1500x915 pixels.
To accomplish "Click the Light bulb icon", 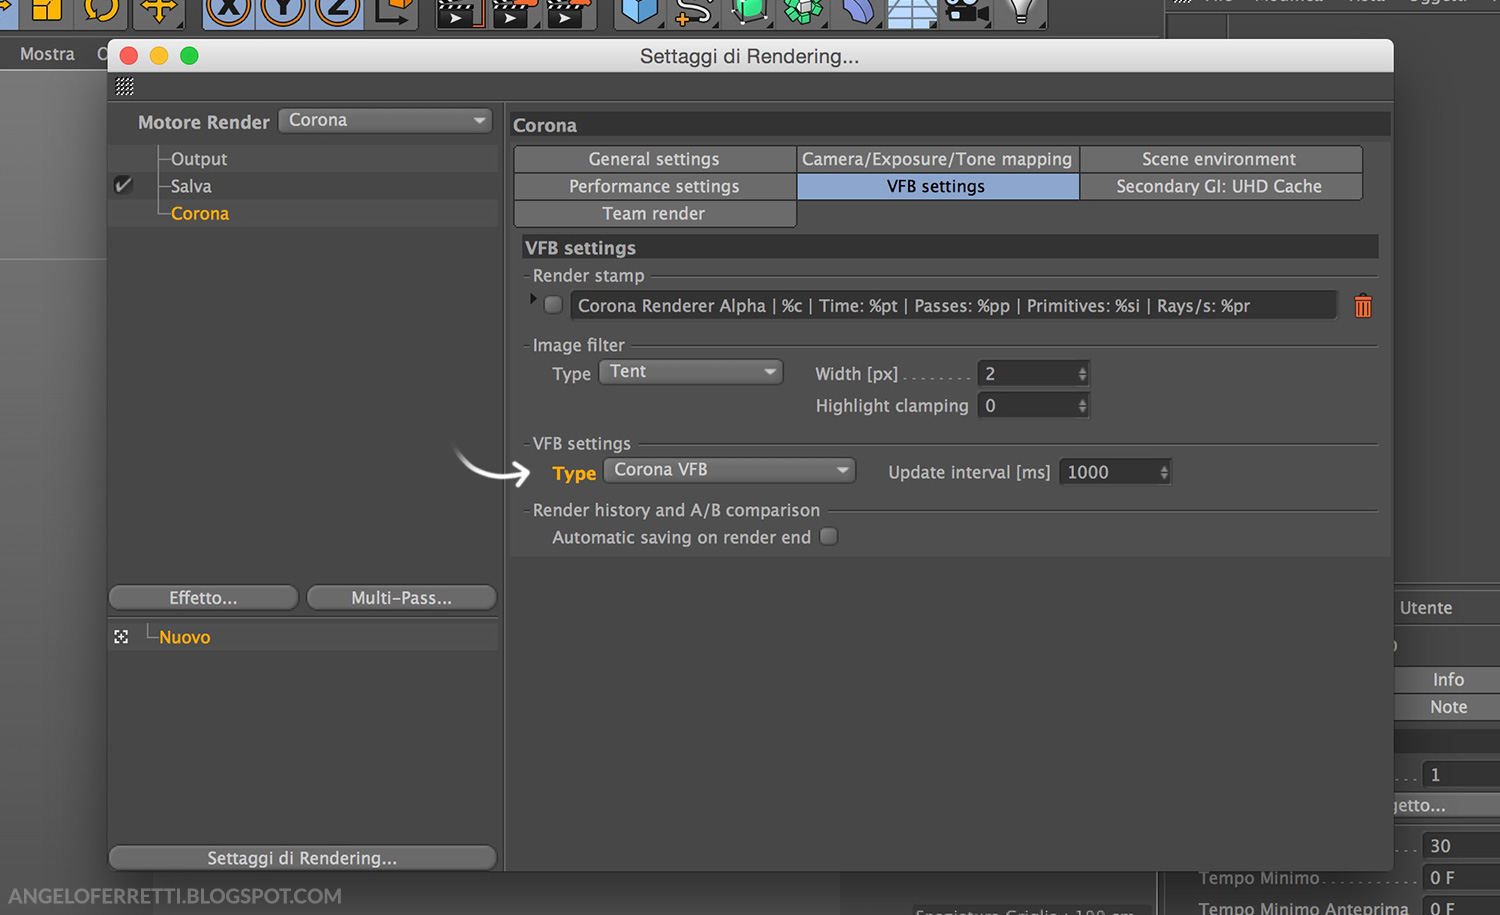I will [1021, 10].
